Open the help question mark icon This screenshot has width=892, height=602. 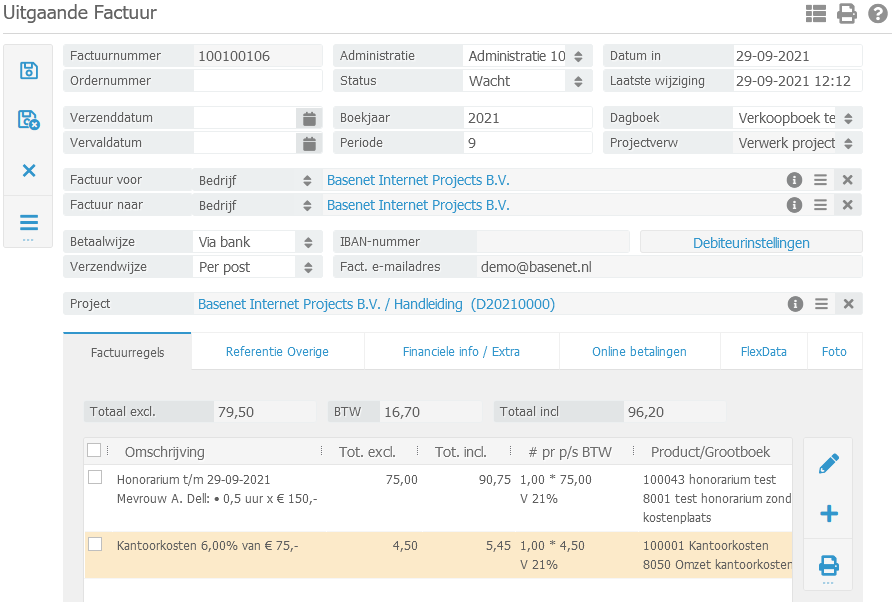click(x=877, y=13)
